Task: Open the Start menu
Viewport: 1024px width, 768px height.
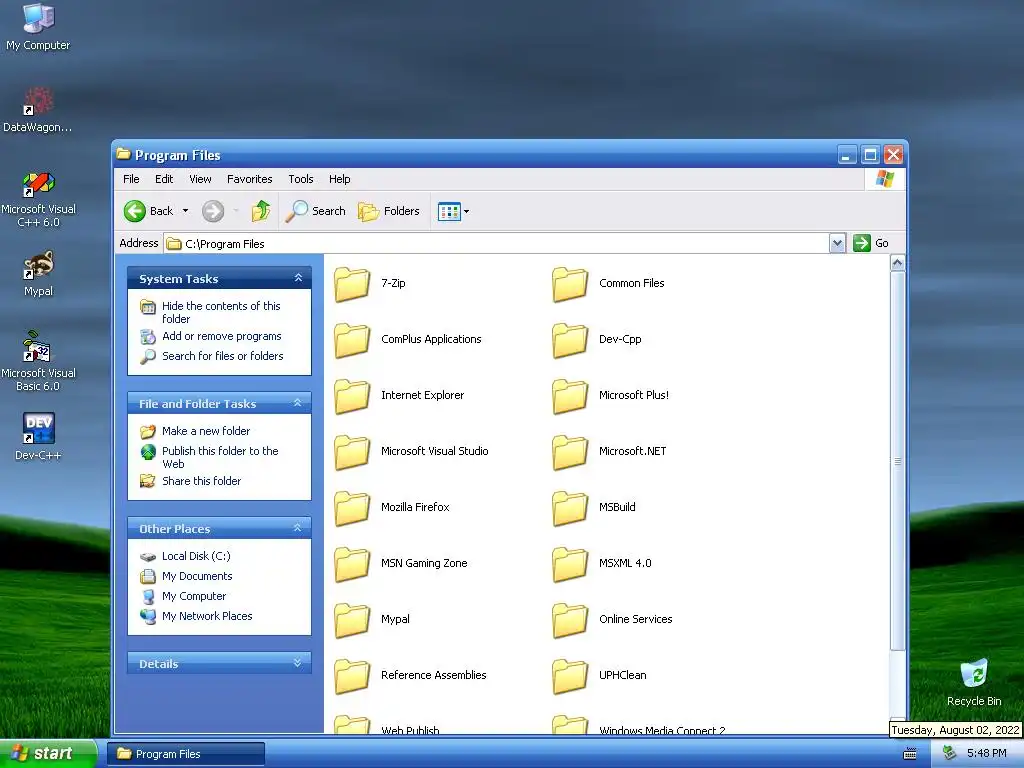Action: tap(48, 753)
